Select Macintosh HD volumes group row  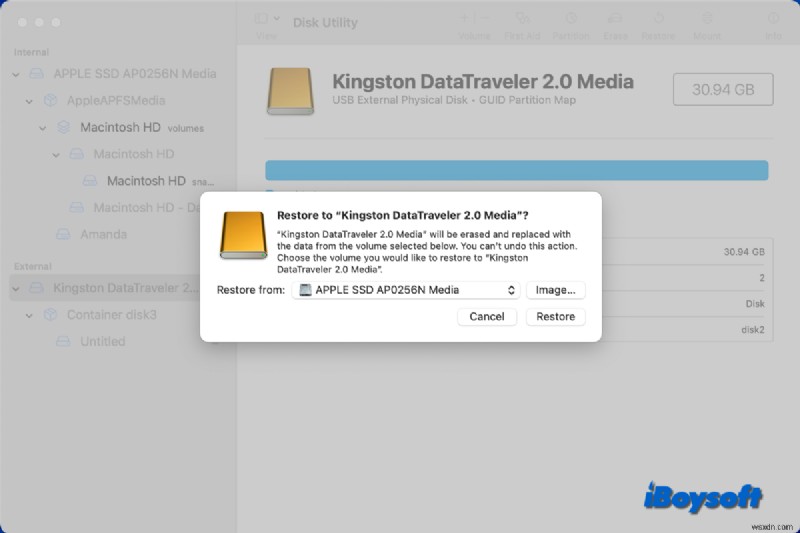click(142, 127)
